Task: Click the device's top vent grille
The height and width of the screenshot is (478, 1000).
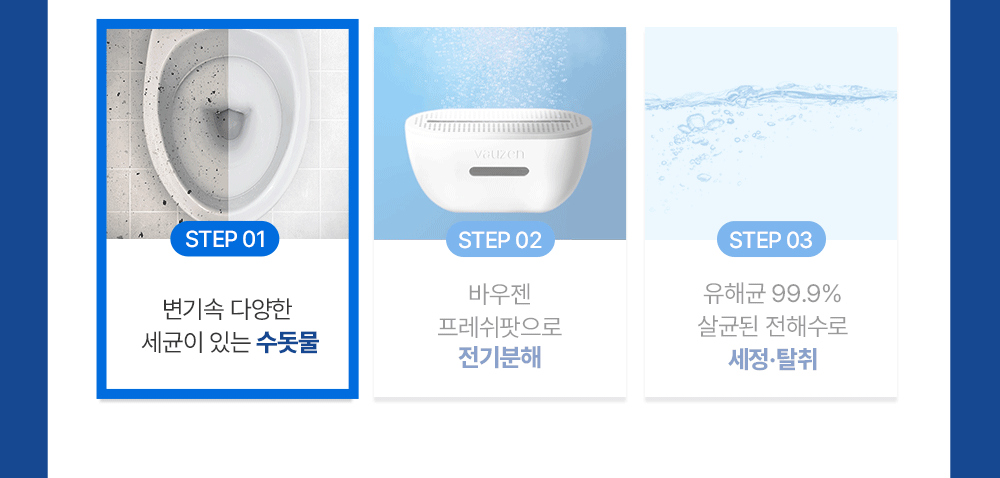Action: (x=499, y=121)
